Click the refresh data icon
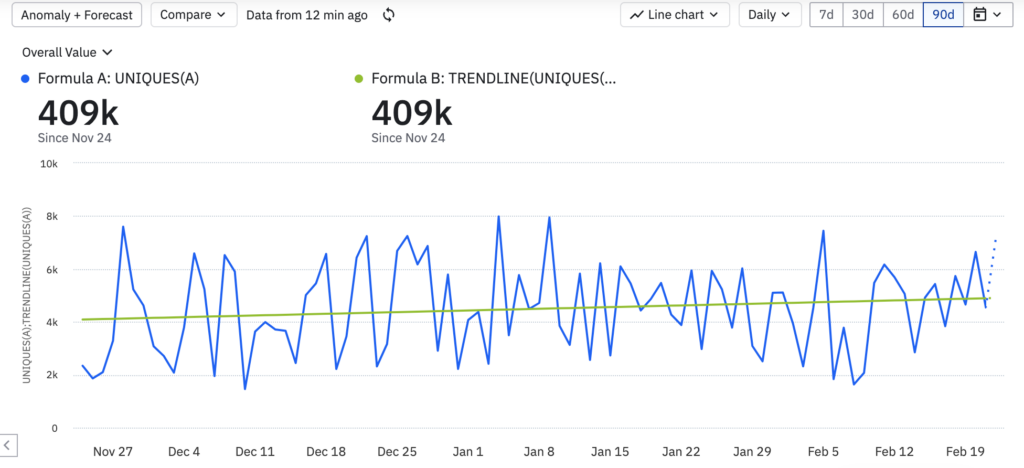This screenshot has width=1024, height=468. click(389, 15)
